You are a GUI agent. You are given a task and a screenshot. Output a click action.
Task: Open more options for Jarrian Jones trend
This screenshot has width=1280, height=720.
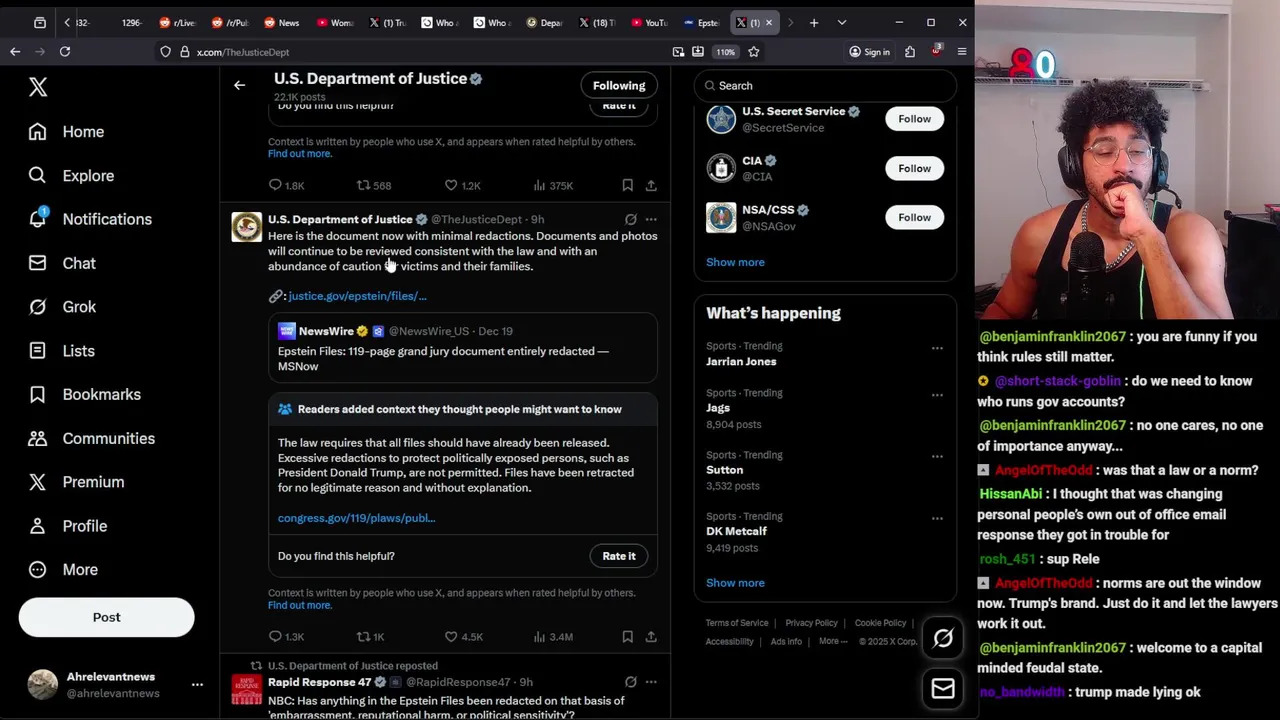(937, 348)
